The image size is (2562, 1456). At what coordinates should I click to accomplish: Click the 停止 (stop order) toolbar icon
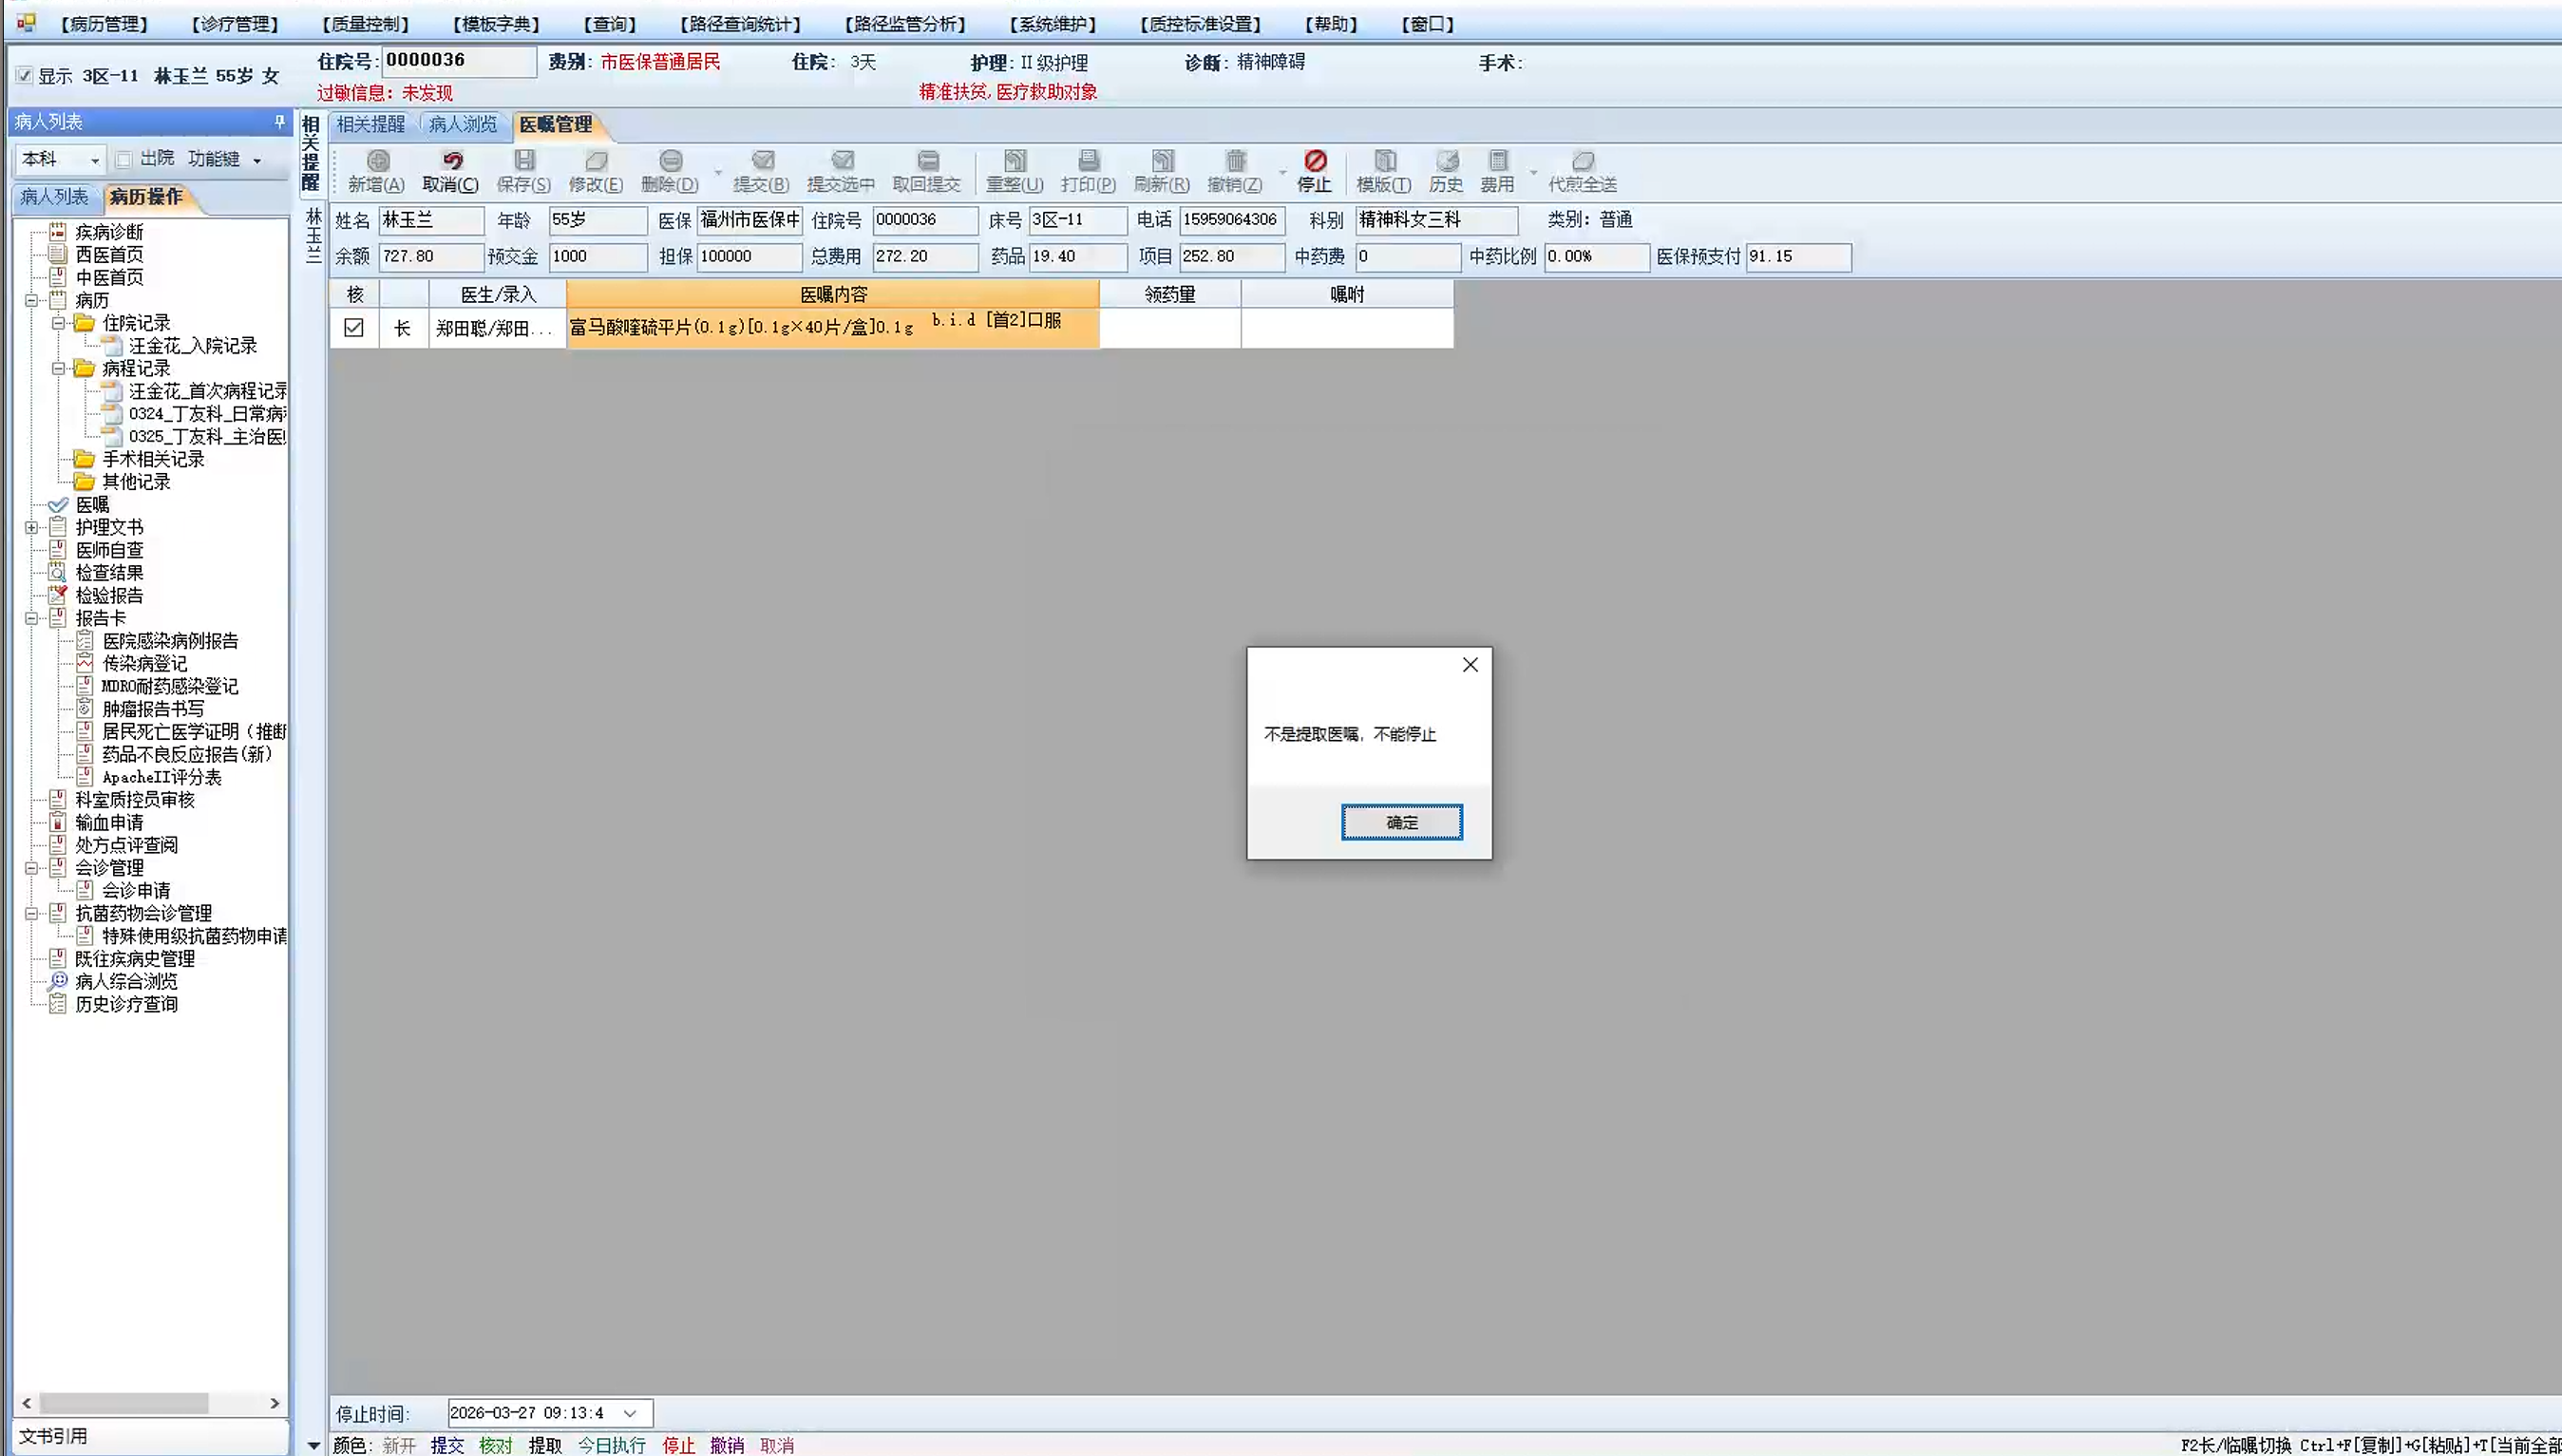coord(1314,170)
